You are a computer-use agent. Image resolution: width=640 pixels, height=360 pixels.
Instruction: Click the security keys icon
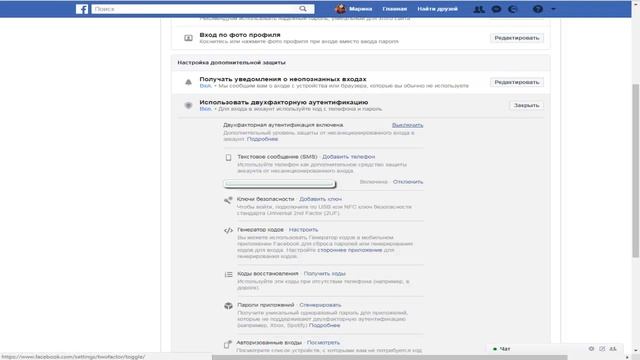[228, 200]
